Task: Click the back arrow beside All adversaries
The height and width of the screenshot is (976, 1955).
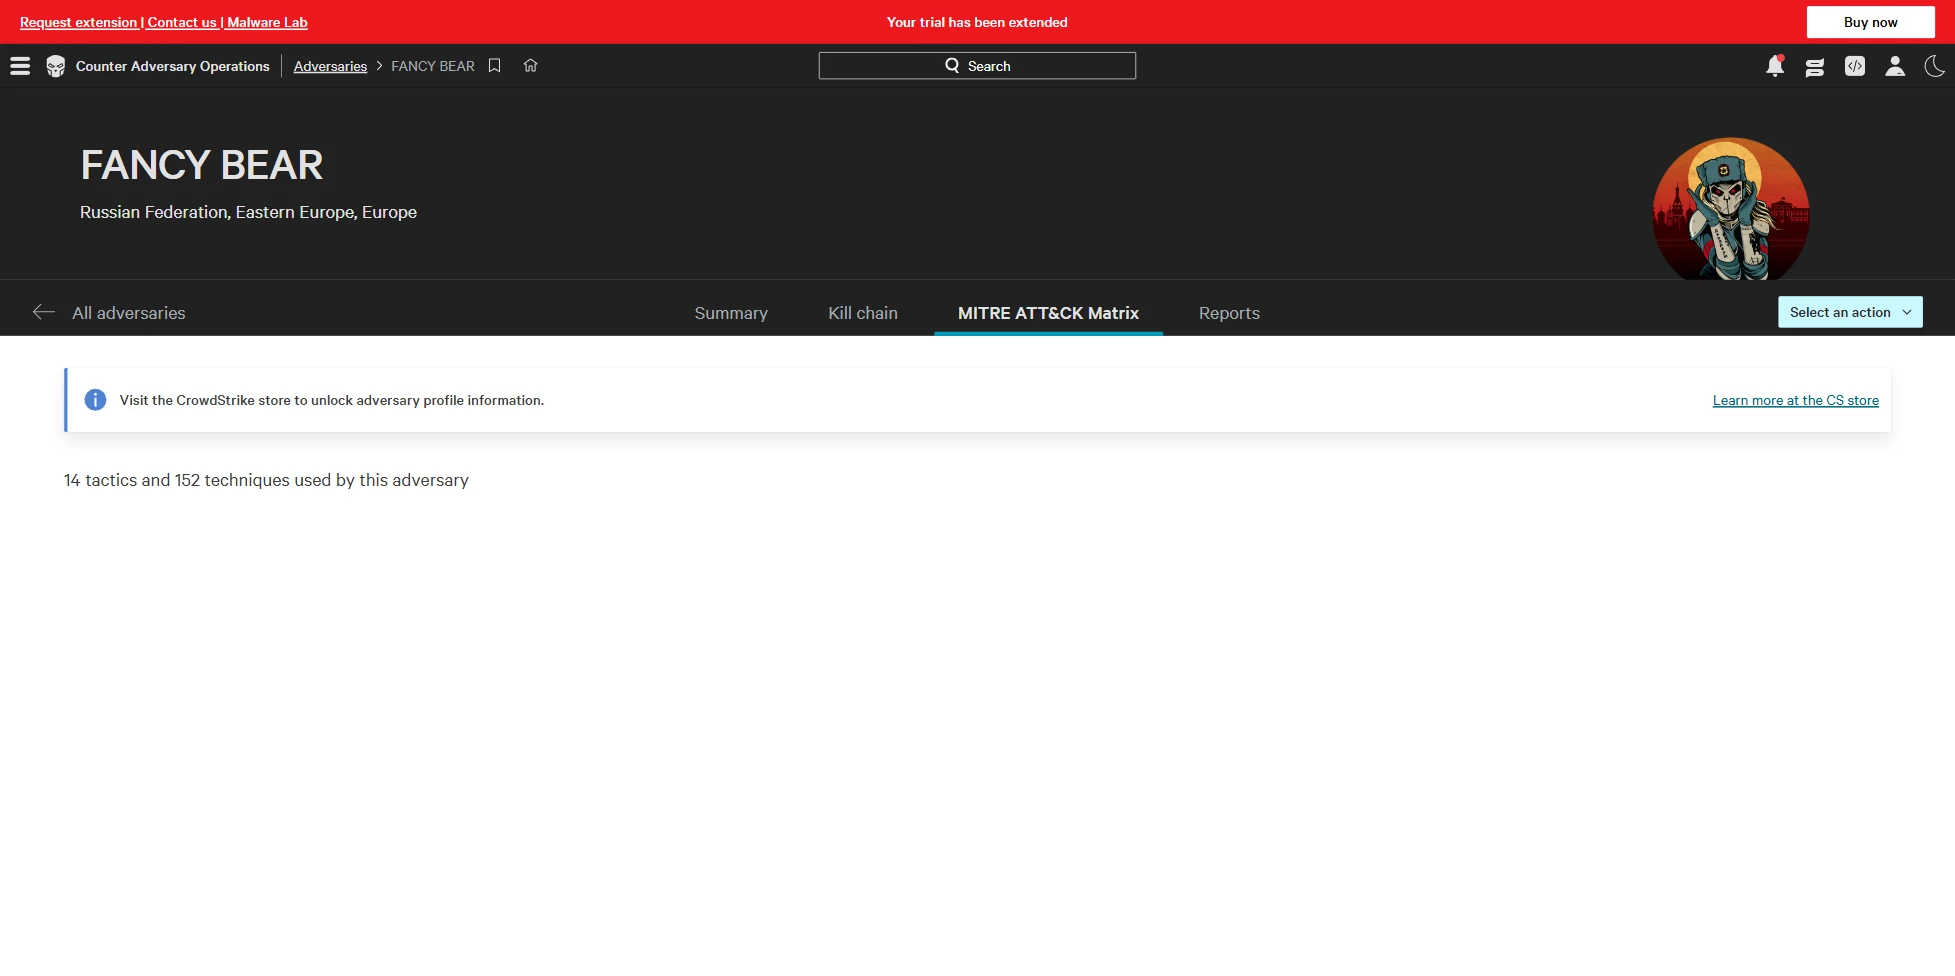Action: pos(43,312)
